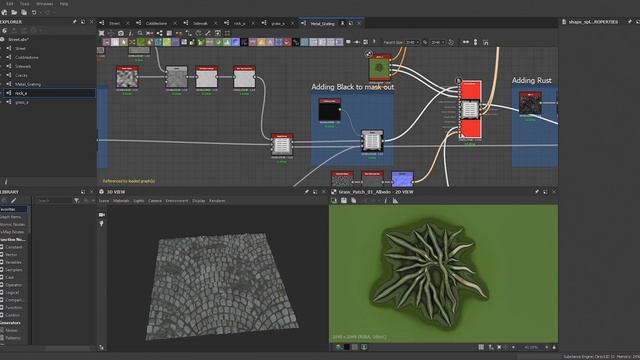Screen dimensions: 640x360
Task: Click the open folder icon in top toolbar
Action: [x=14, y=13]
